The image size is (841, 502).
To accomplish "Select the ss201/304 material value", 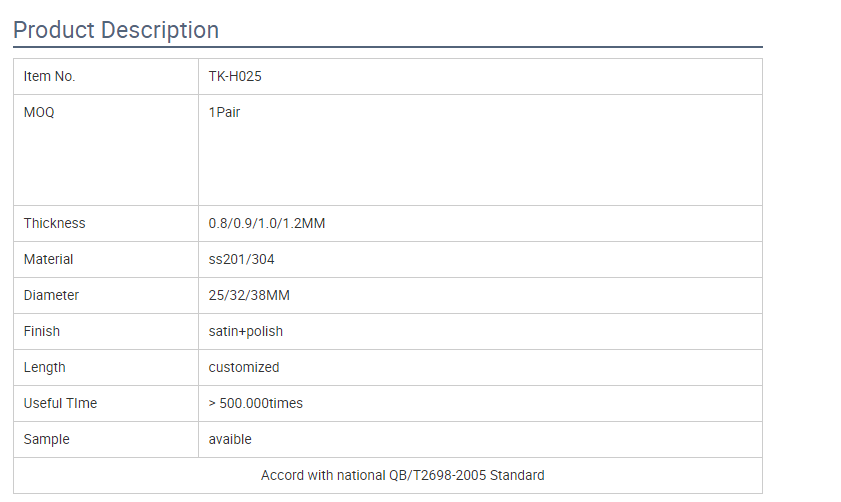I will (x=242, y=259).
